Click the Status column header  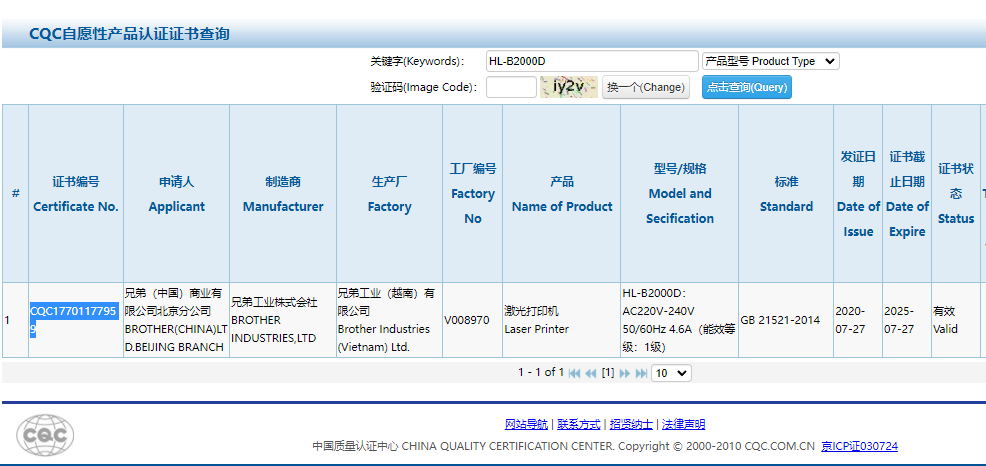[956, 194]
